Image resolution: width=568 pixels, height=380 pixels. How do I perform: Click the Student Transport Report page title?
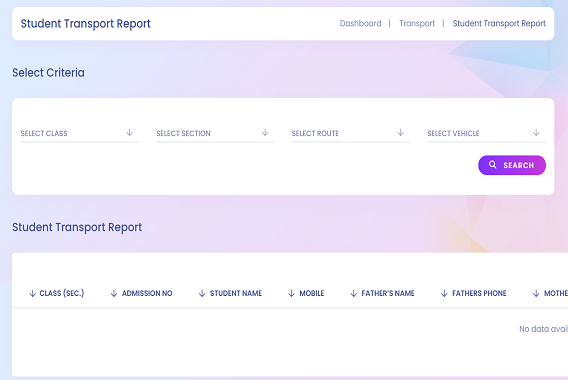(x=85, y=24)
